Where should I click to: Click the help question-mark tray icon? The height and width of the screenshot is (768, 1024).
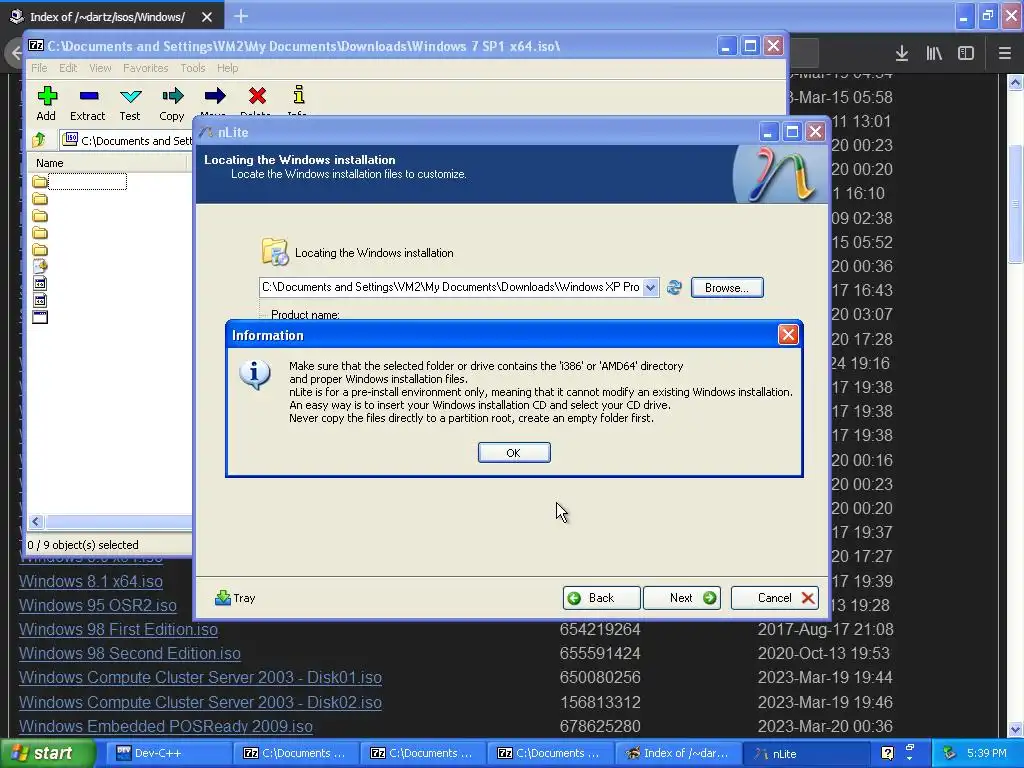click(x=888, y=753)
